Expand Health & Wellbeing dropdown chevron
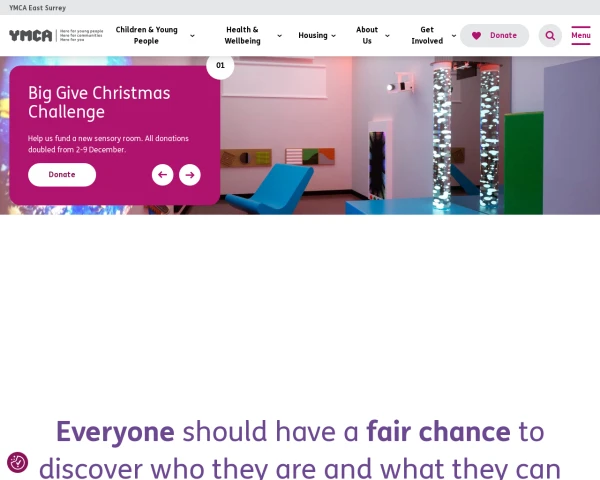 [x=279, y=36]
